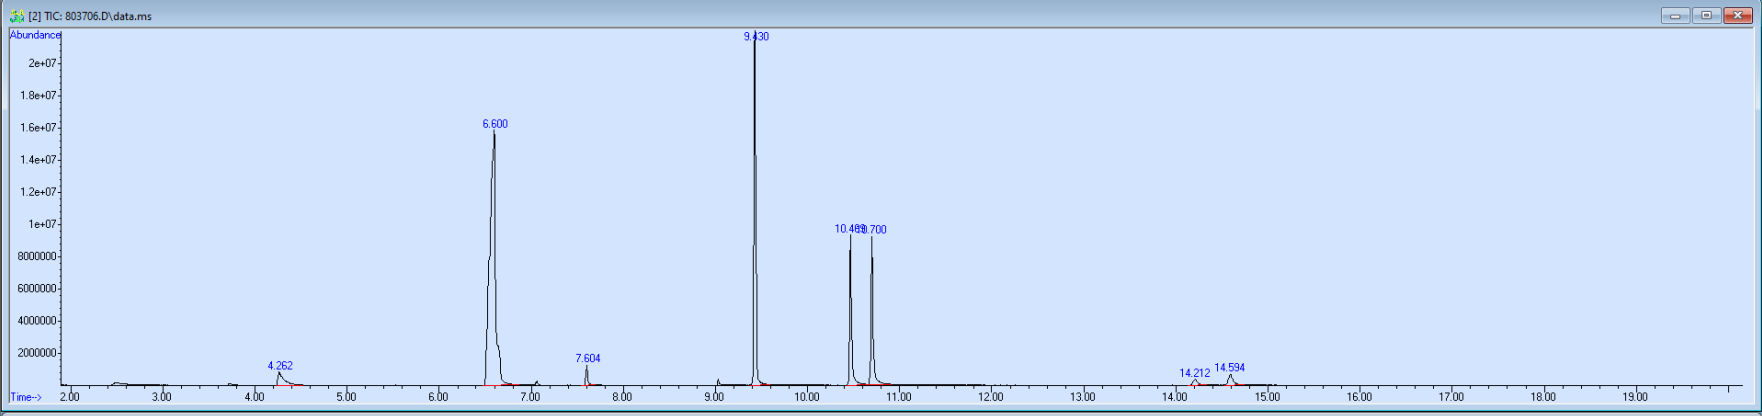Click the 1.6e+07 abundance tick value

38,128
